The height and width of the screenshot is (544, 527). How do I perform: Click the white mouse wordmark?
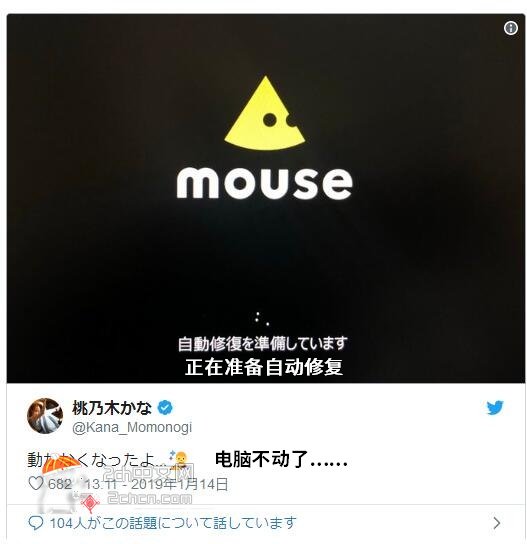[x=265, y=183]
